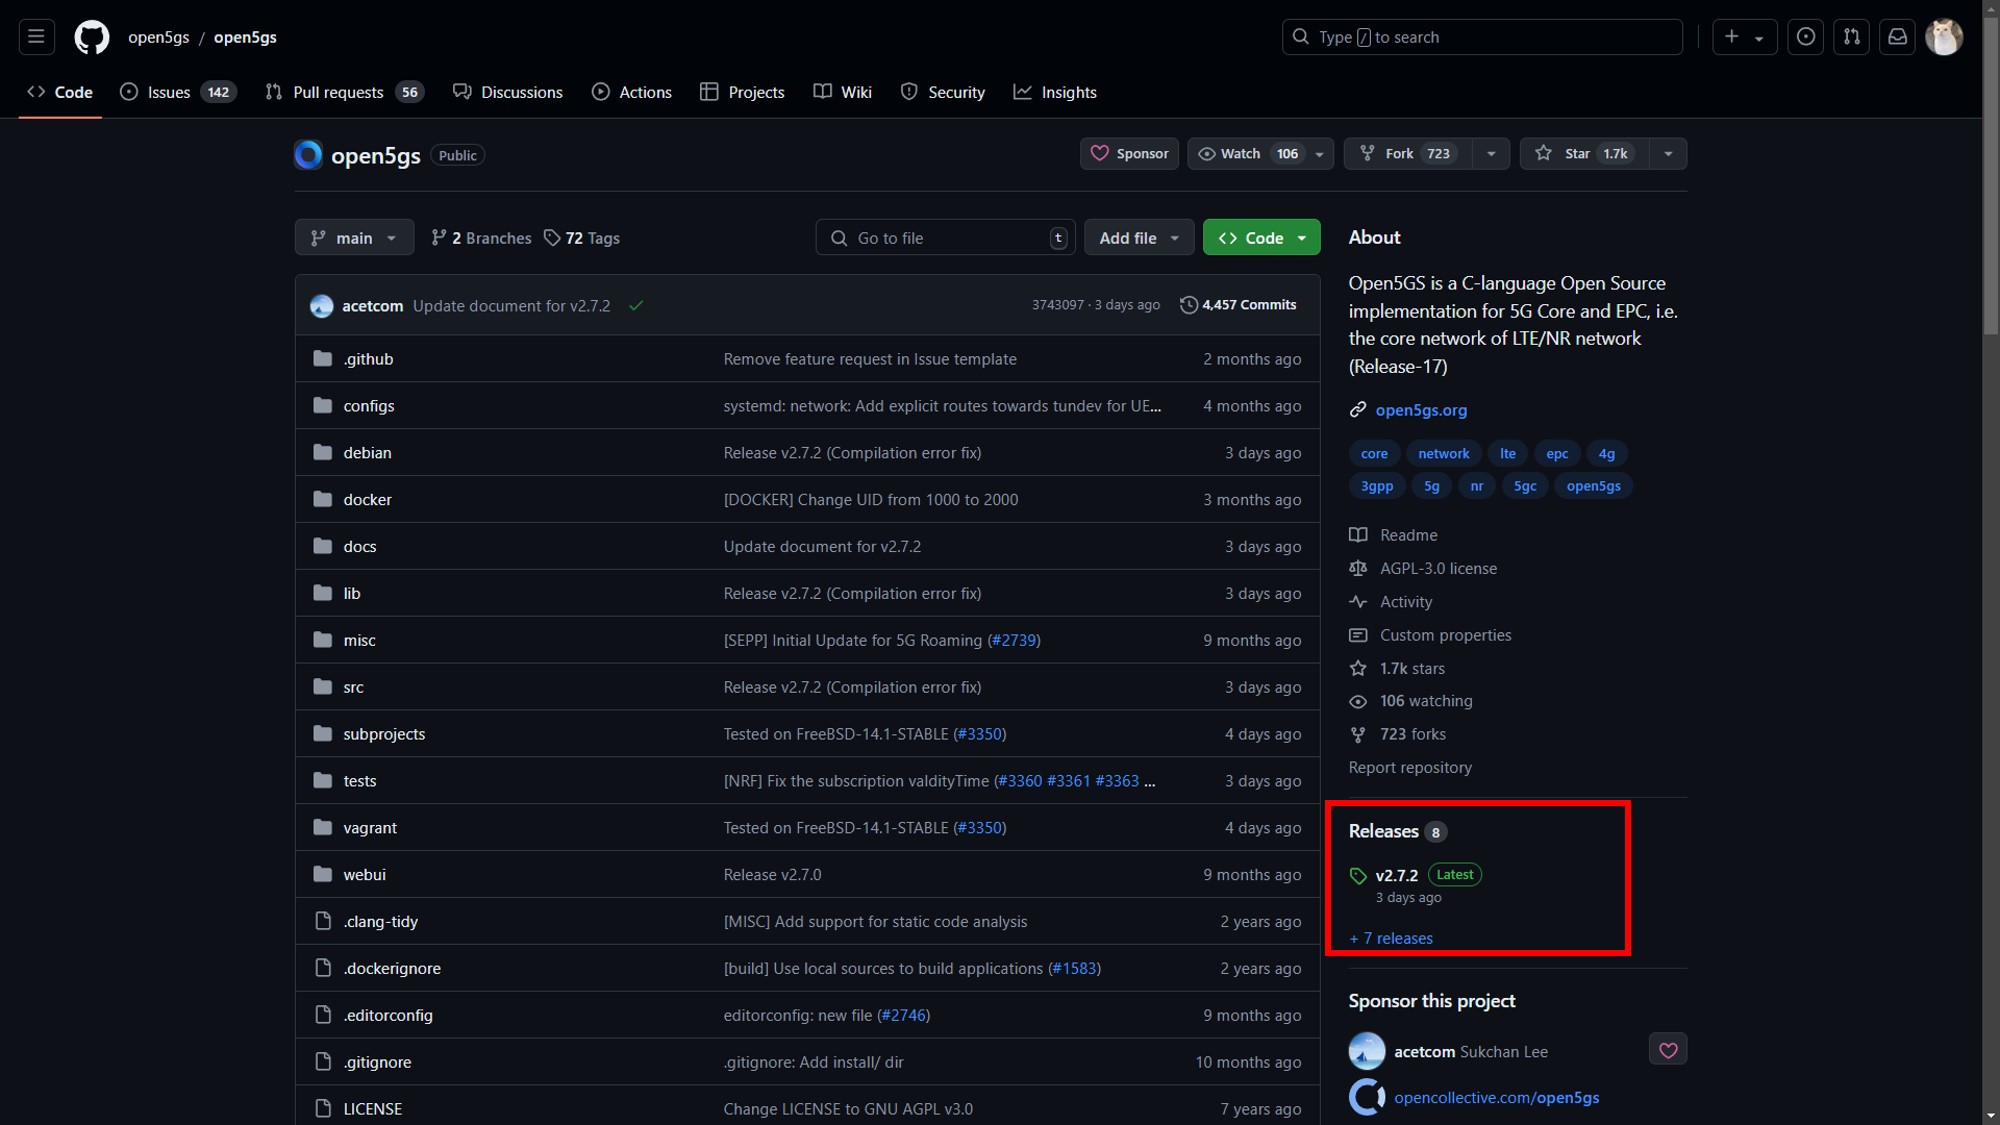Open opencollective.com/open5gs sponsor link

pos(1496,1098)
